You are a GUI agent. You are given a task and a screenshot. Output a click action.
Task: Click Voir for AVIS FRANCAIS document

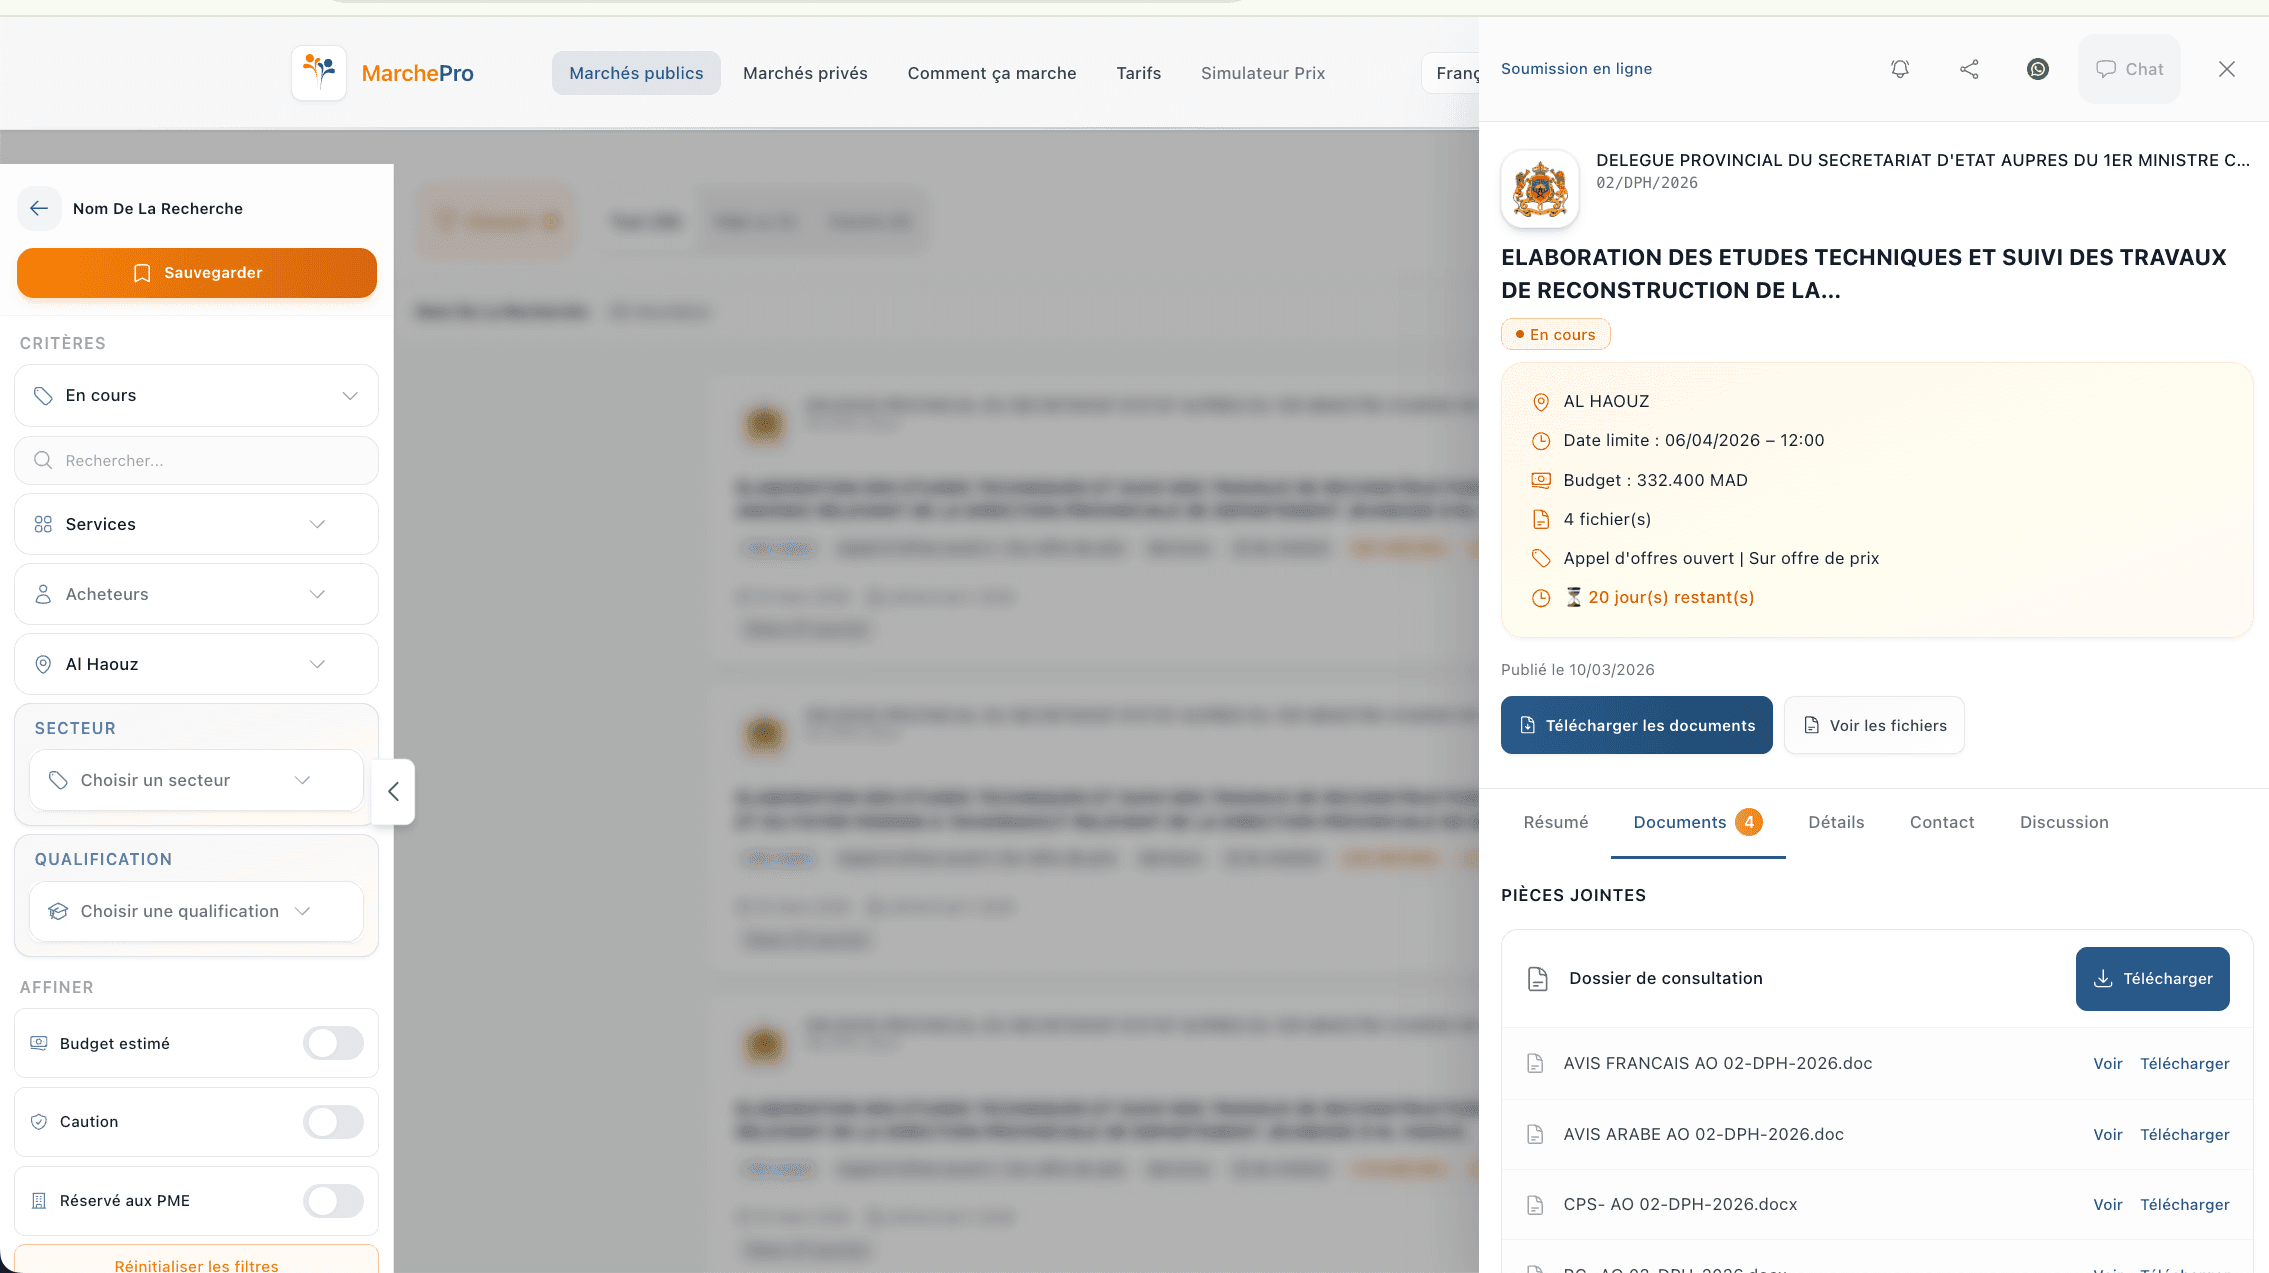(2107, 1064)
